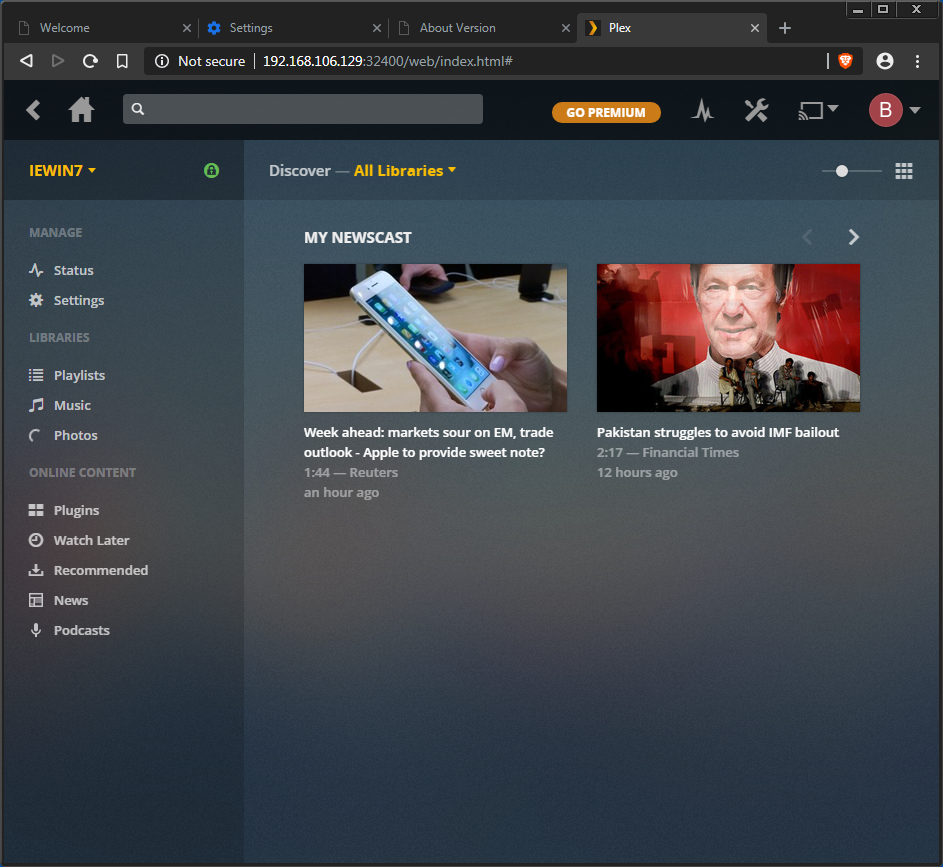This screenshot has width=943, height=867.
Task: Click the Plugins grid icon
Action: [36, 510]
